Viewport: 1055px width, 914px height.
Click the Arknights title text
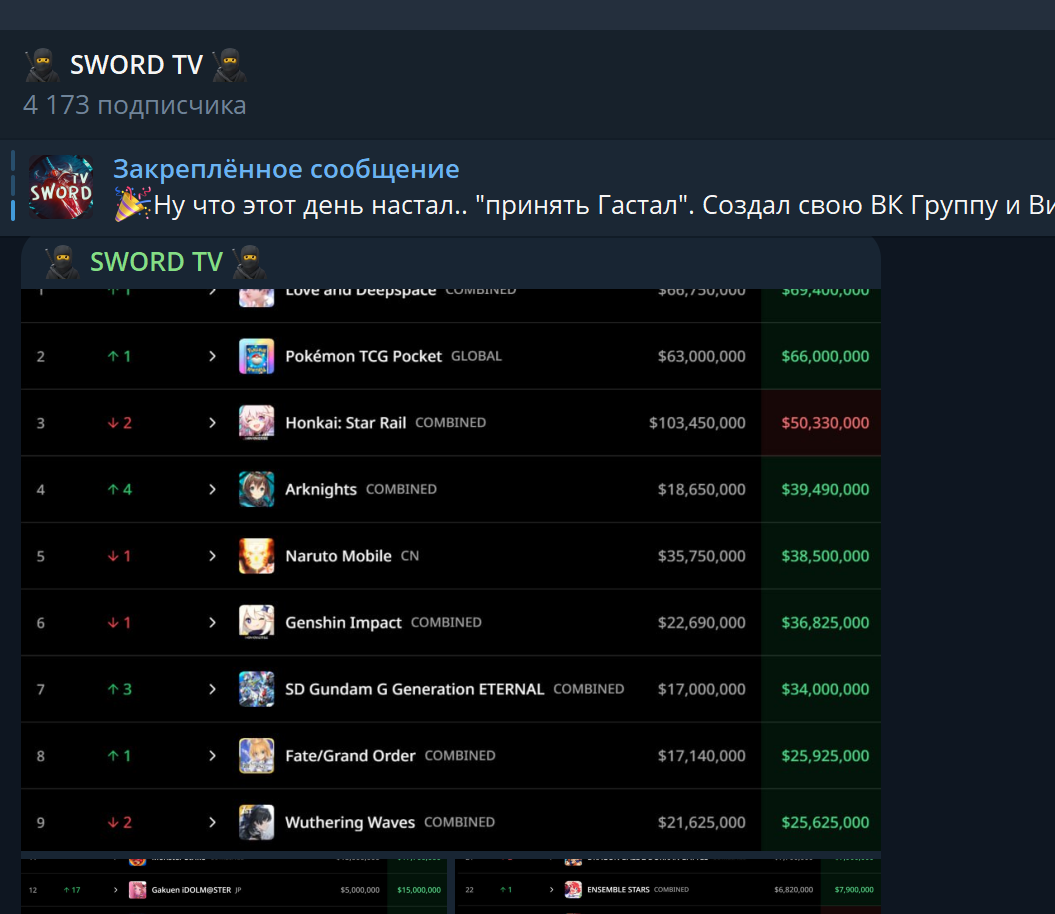point(321,489)
